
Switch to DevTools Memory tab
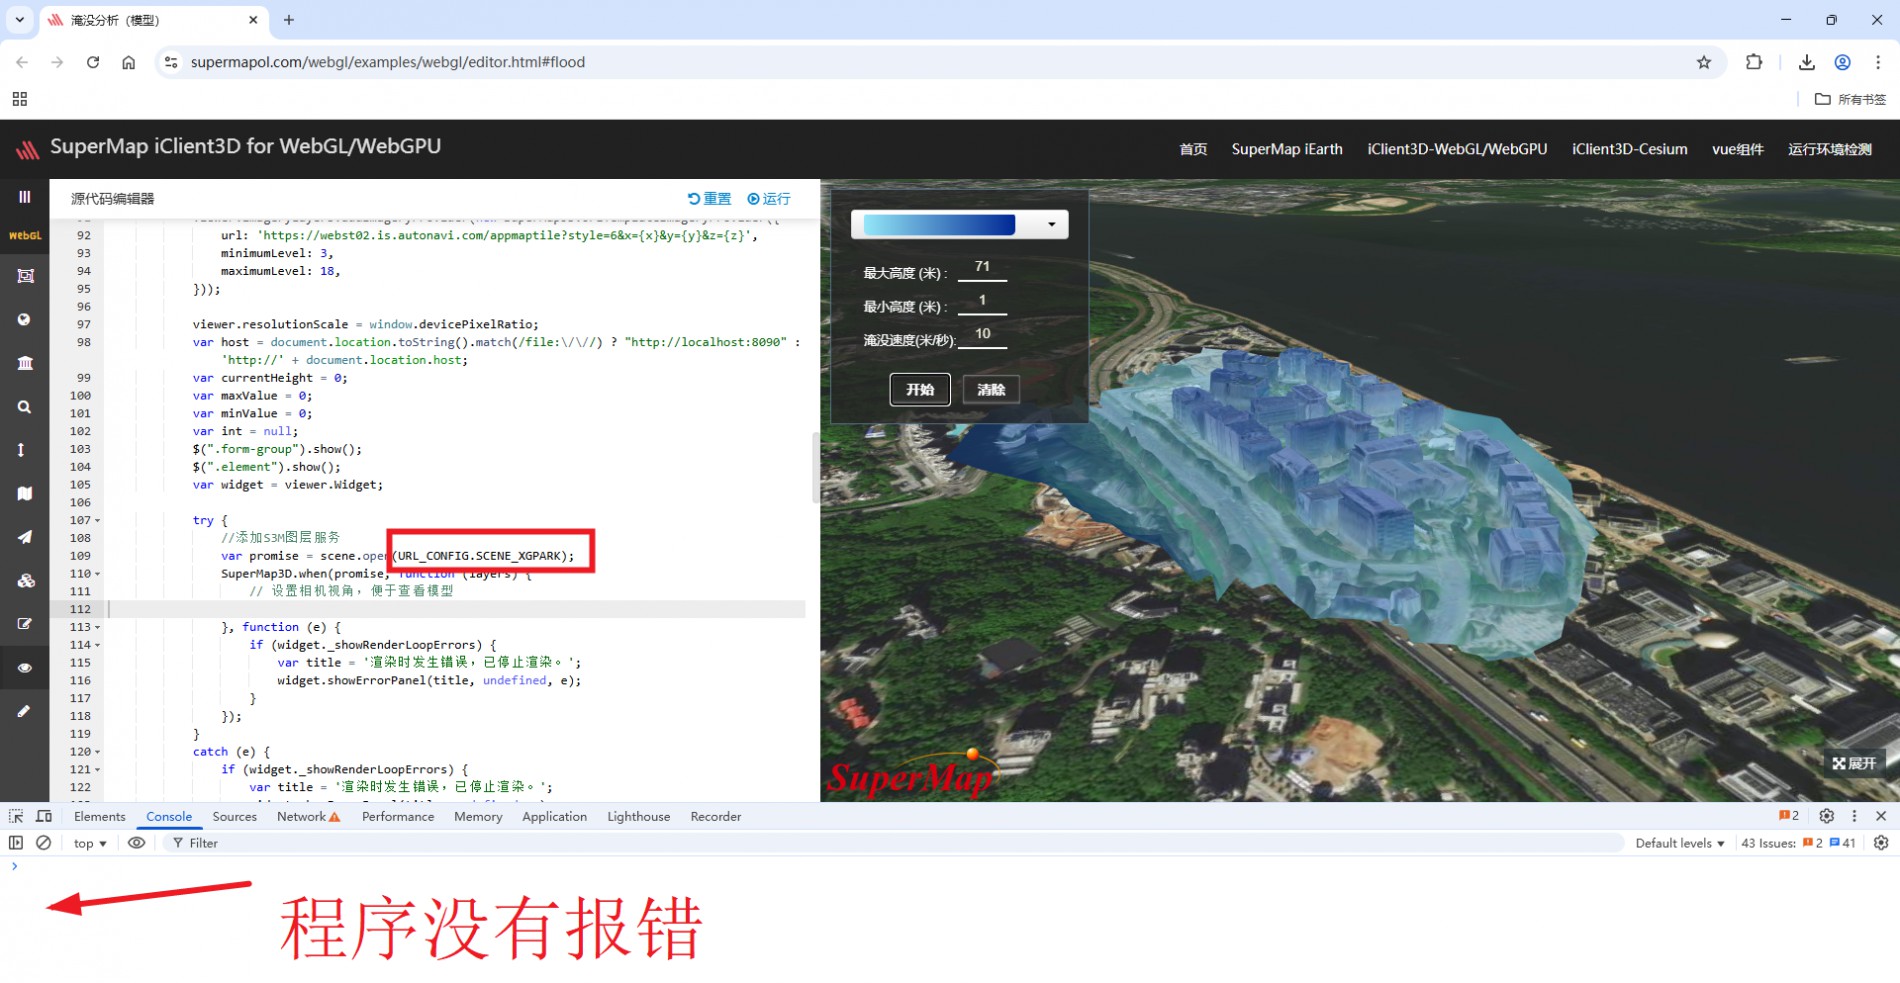tap(478, 817)
